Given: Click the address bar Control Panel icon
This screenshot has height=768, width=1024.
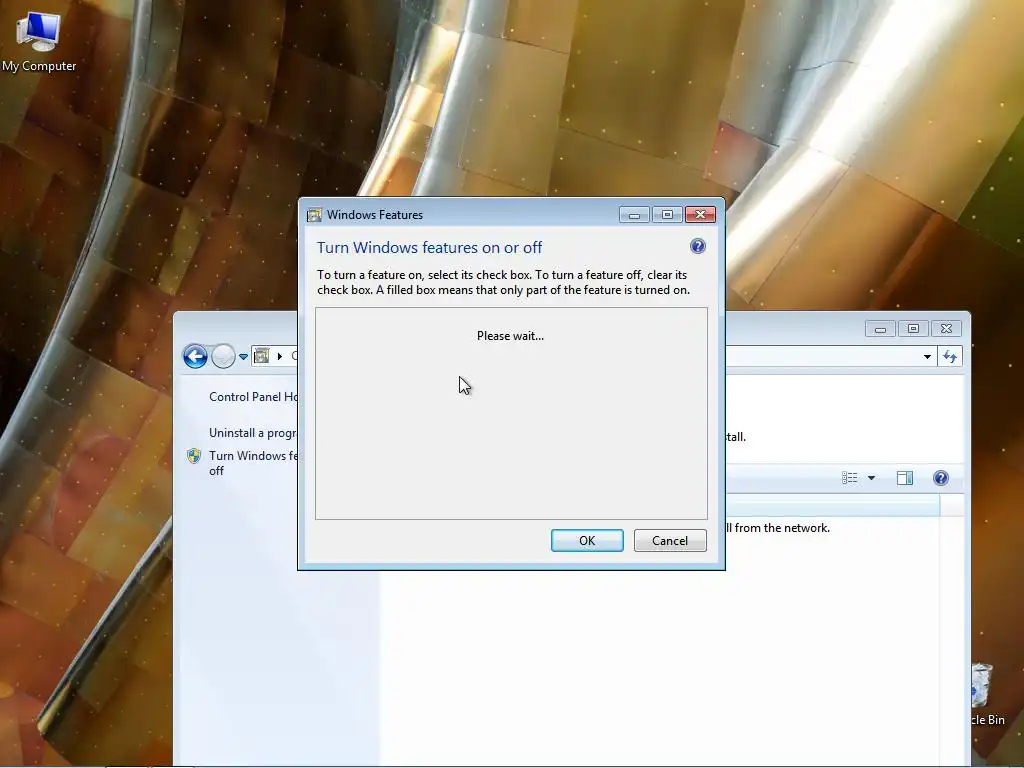Looking at the screenshot, I should click(x=261, y=356).
